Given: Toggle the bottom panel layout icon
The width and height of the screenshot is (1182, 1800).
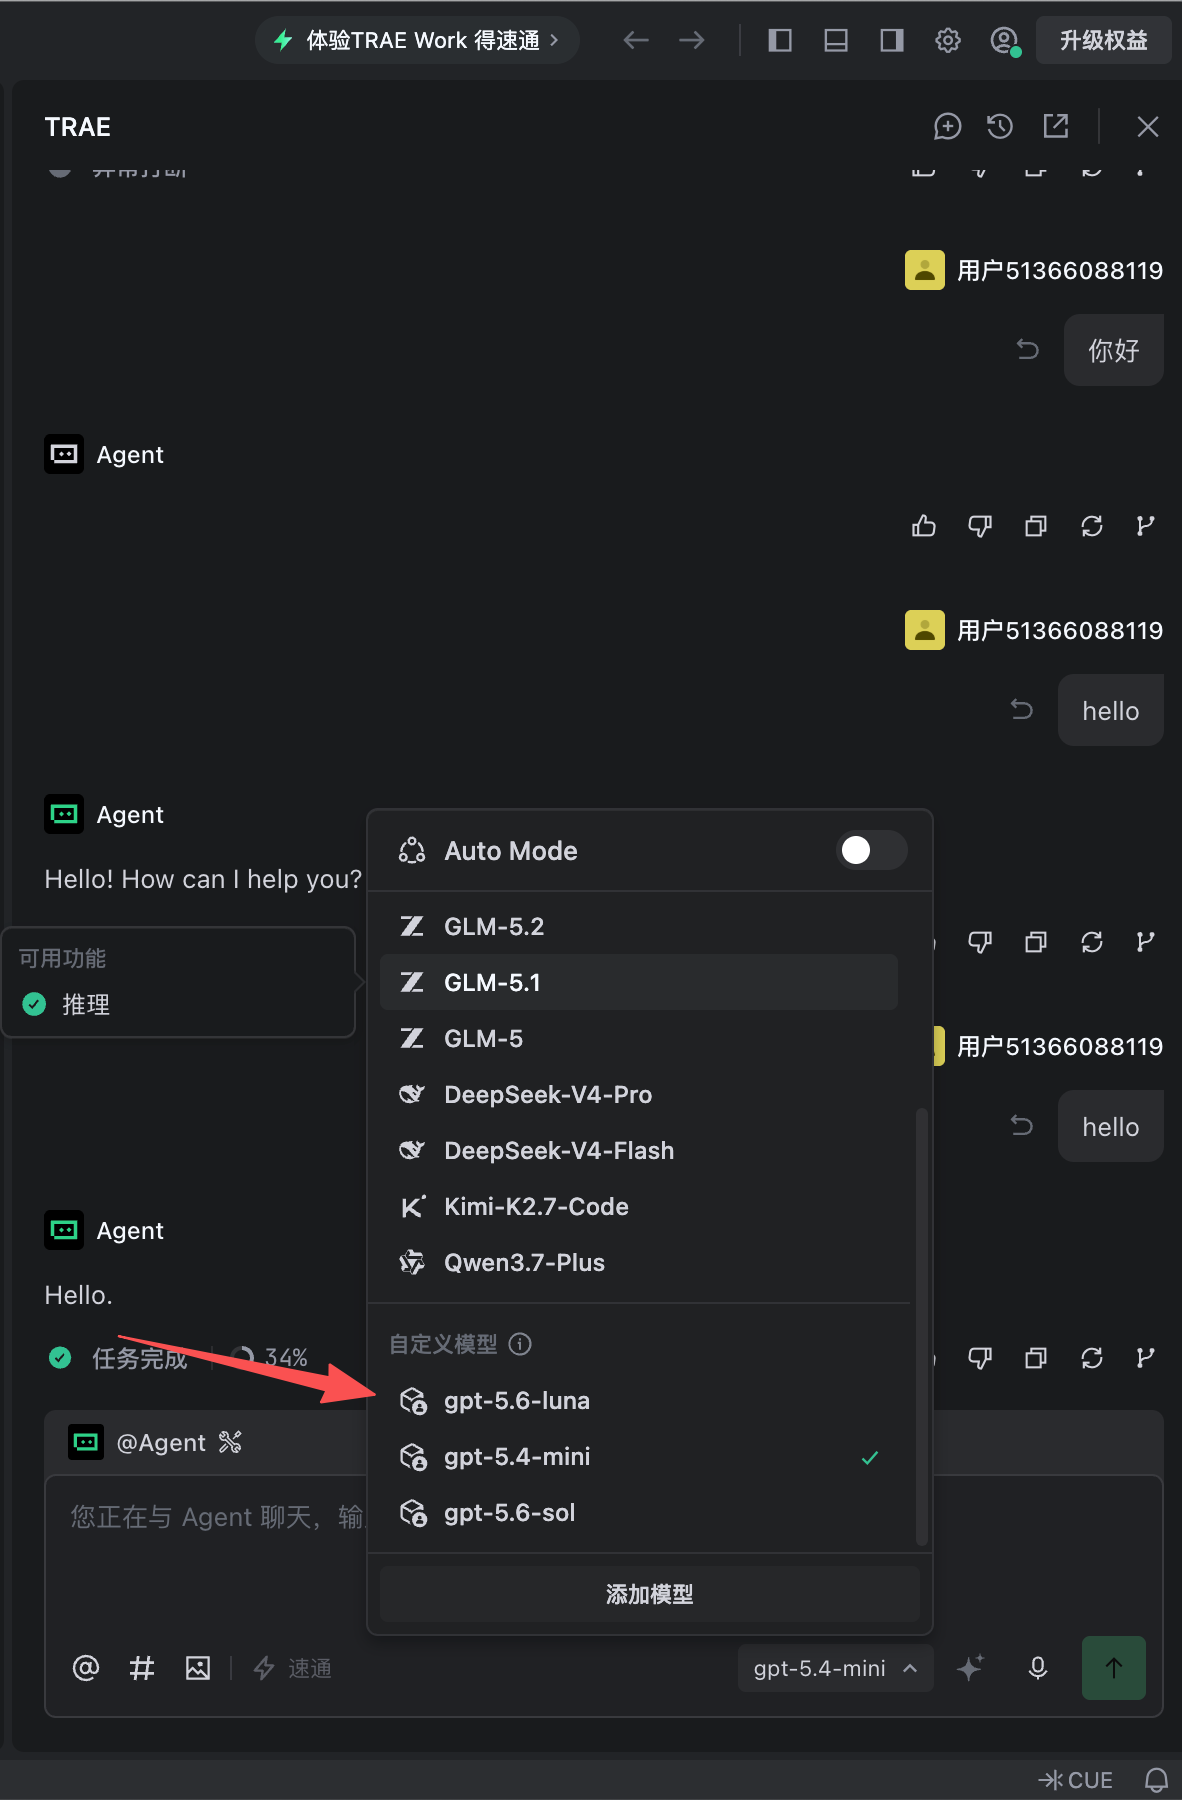Looking at the screenshot, I should pos(836,40).
